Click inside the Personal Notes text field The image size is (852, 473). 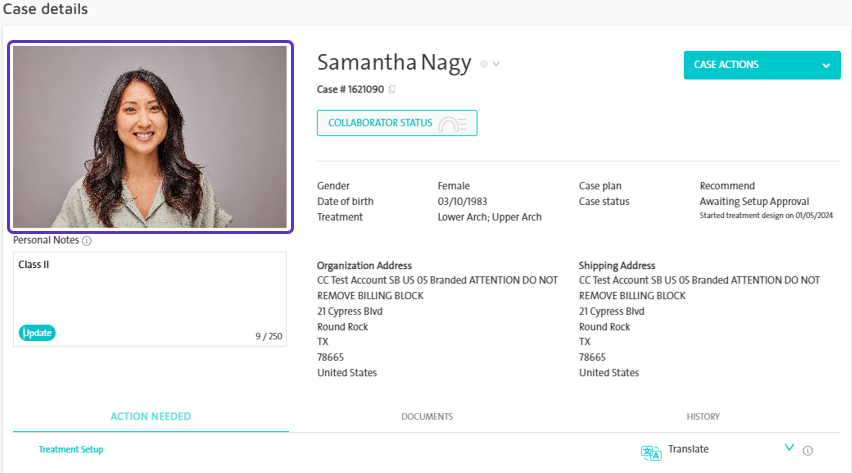(150, 291)
